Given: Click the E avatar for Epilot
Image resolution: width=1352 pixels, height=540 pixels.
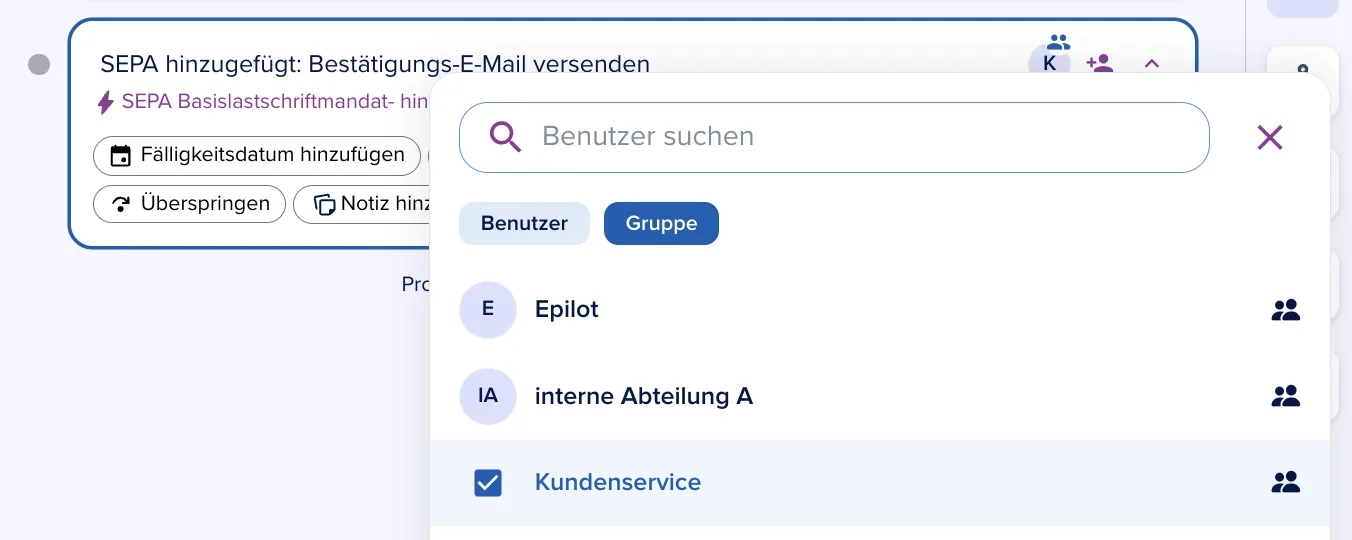Looking at the screenshot, I should click(x=488, y=310).
